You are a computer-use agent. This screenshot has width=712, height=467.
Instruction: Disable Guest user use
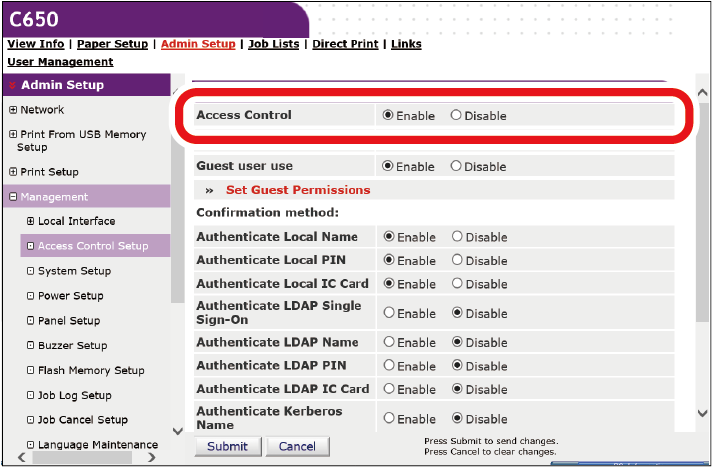point(457,167)
